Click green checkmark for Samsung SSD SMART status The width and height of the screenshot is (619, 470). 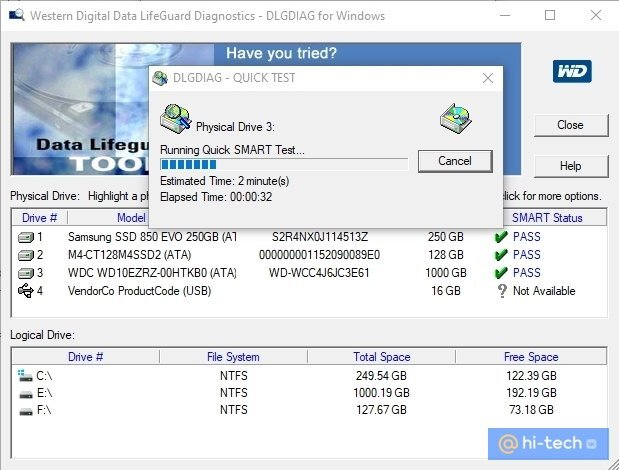coord(501,237)
